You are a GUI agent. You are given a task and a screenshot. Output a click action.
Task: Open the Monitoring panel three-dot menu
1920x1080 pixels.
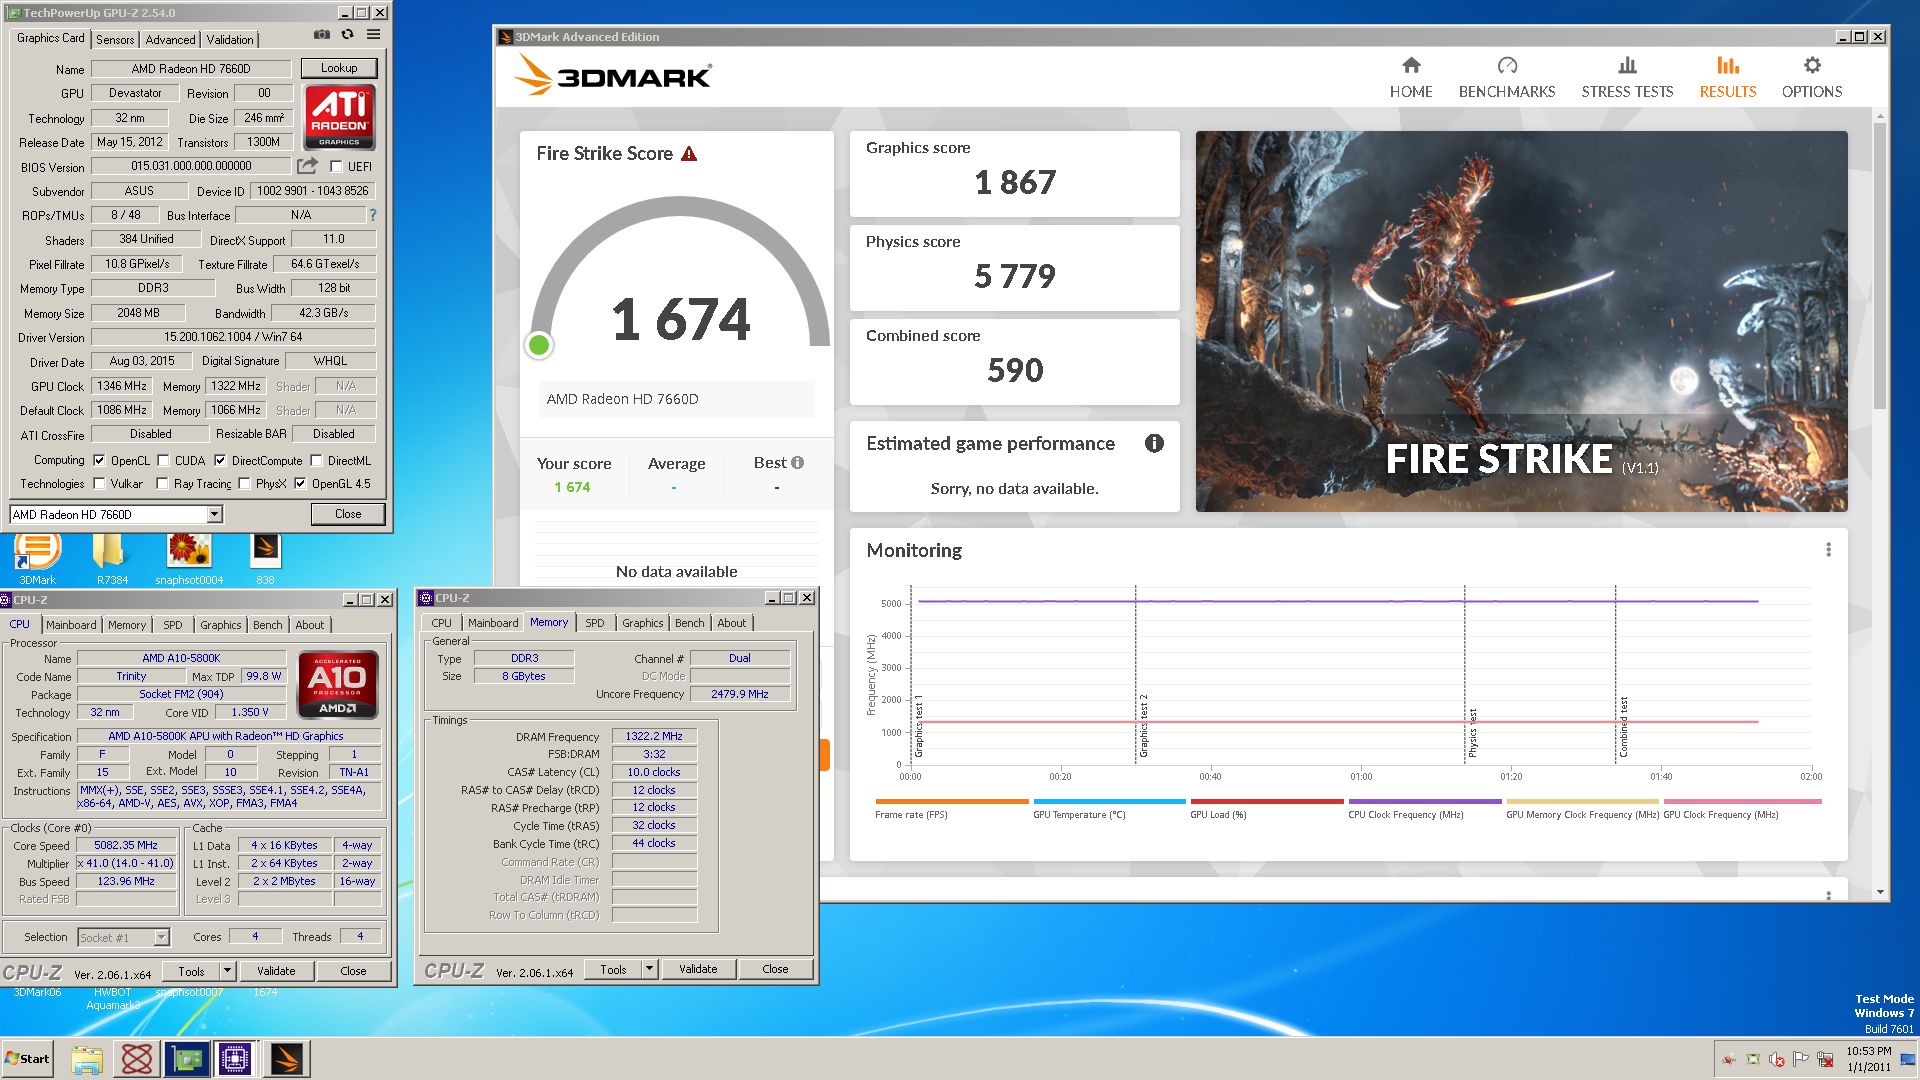click(x=1828, y=550)
